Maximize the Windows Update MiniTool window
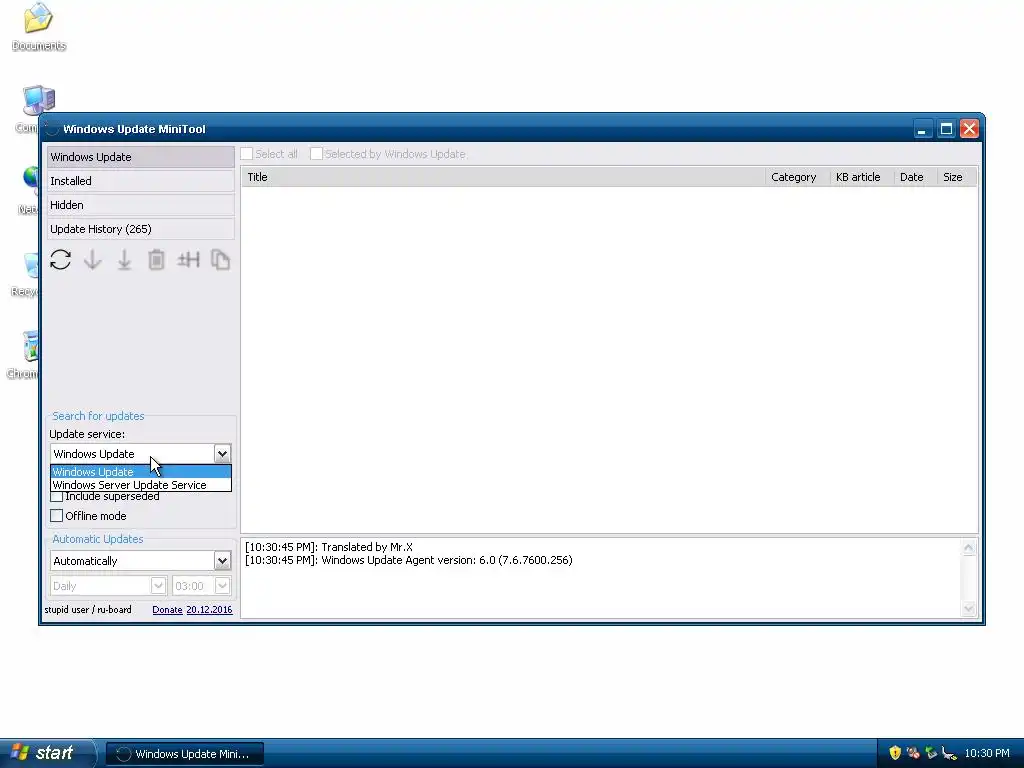 pos(946,129)
